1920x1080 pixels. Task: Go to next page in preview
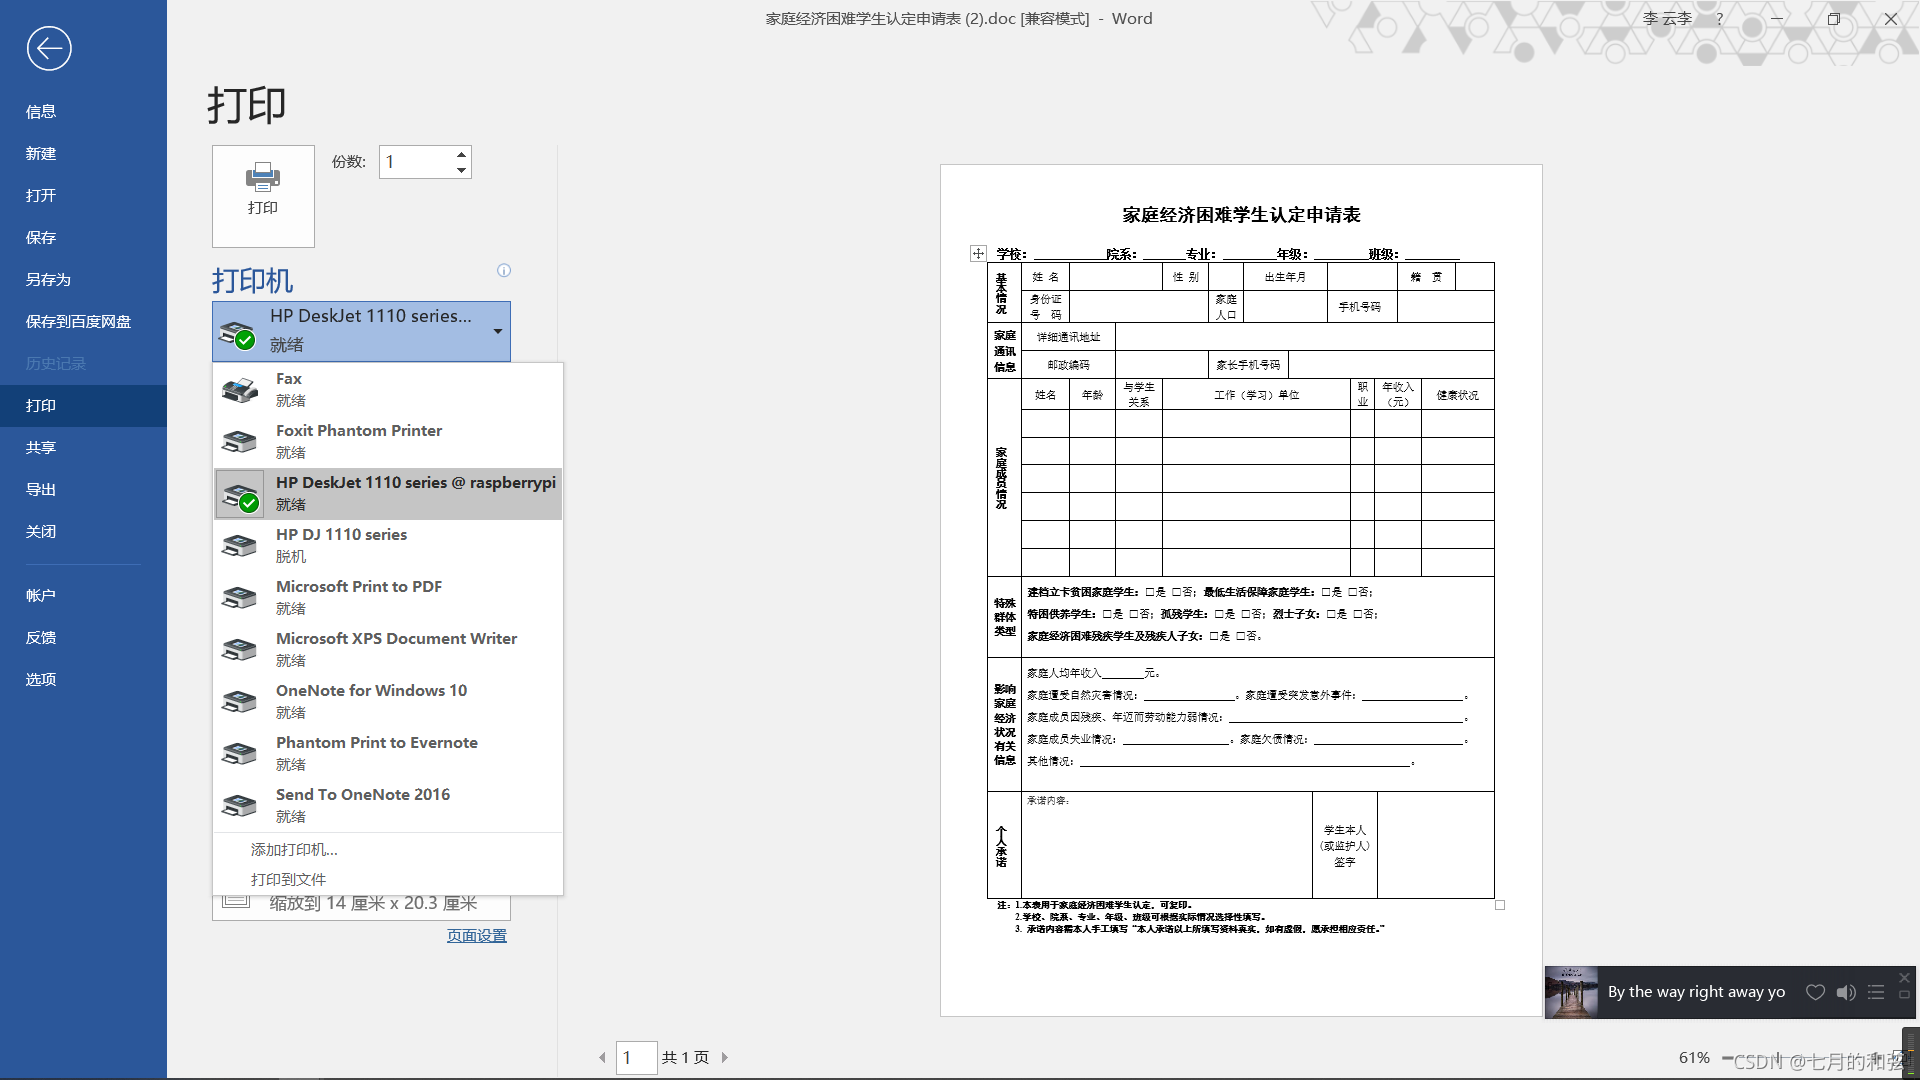tap(725, 1057)
